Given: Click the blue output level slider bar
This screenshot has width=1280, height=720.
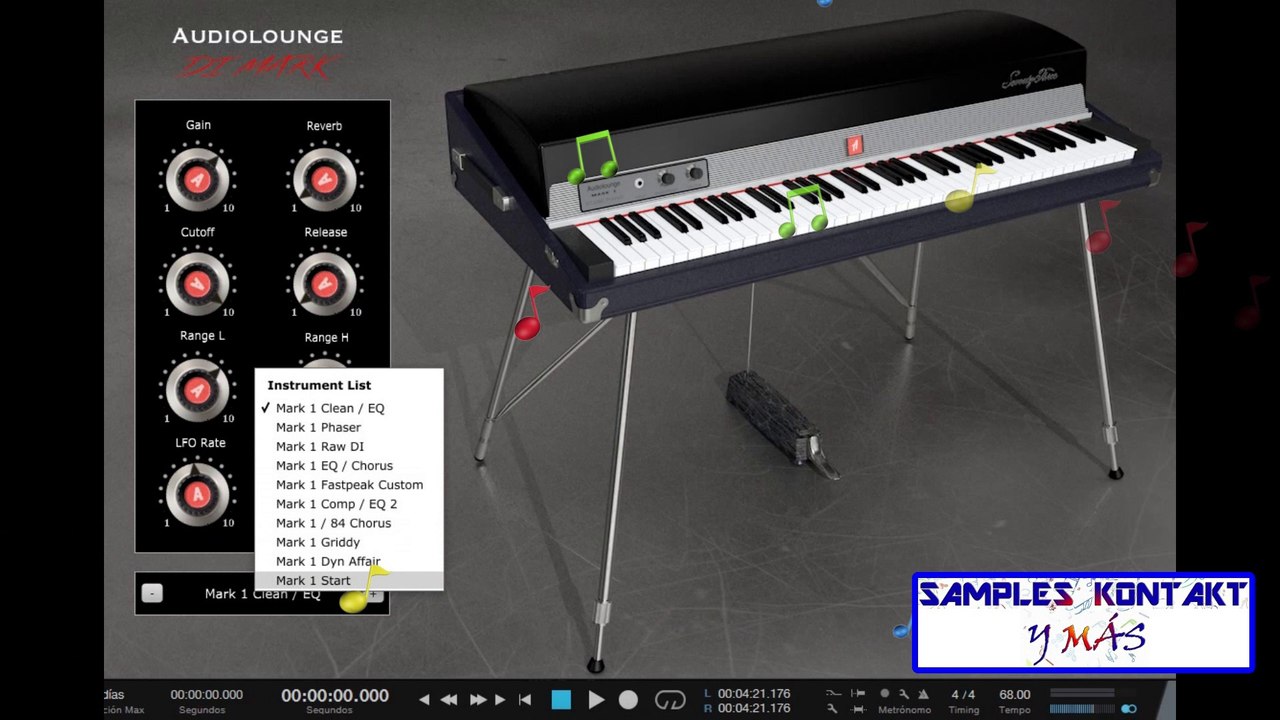Looking at the screenshot, I should [x=1082, y=709].
